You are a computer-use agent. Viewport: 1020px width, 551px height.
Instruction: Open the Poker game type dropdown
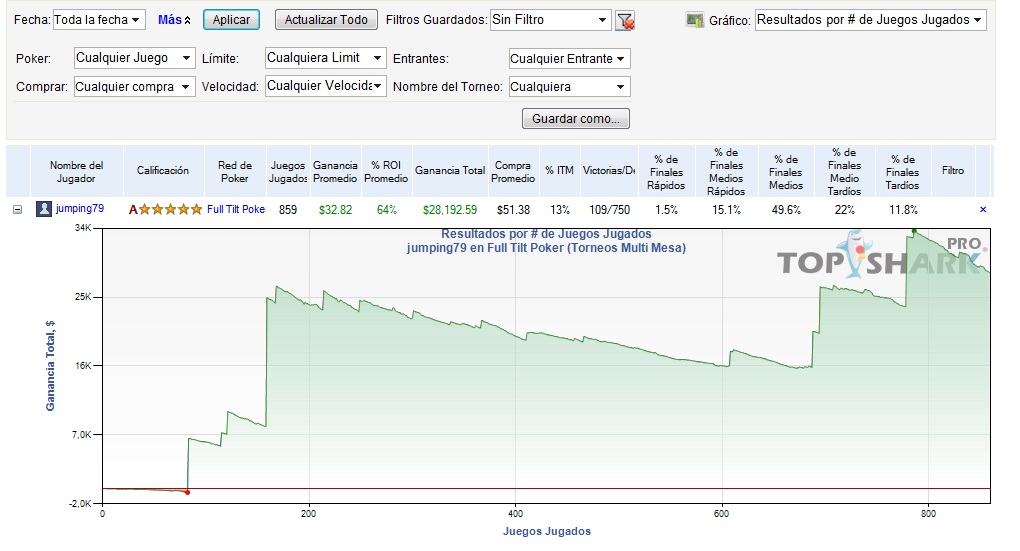(x=135, y=58)
